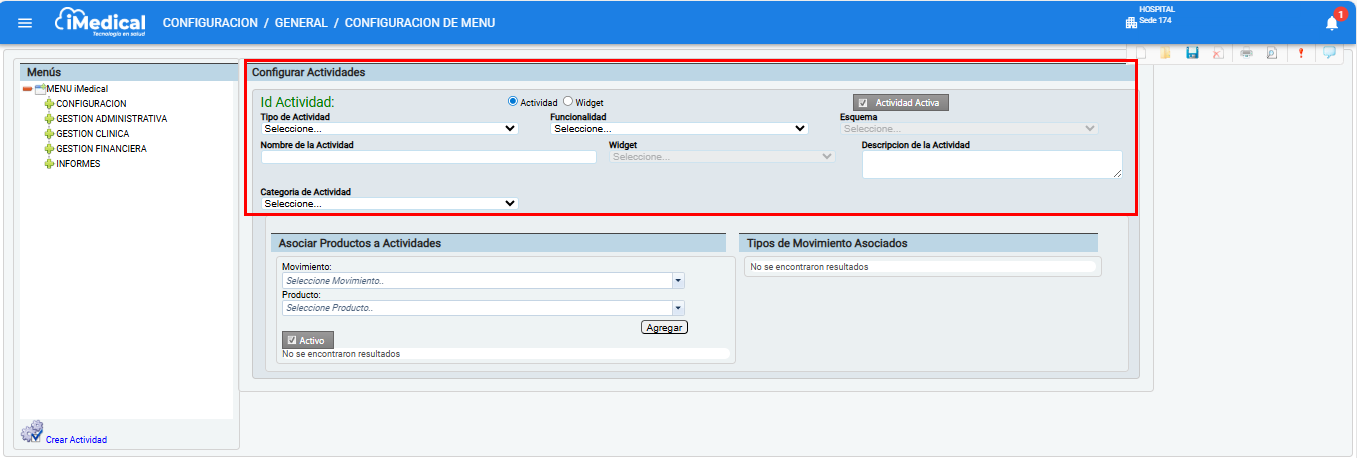Click the Crear Actividad link

pos(76,440)
